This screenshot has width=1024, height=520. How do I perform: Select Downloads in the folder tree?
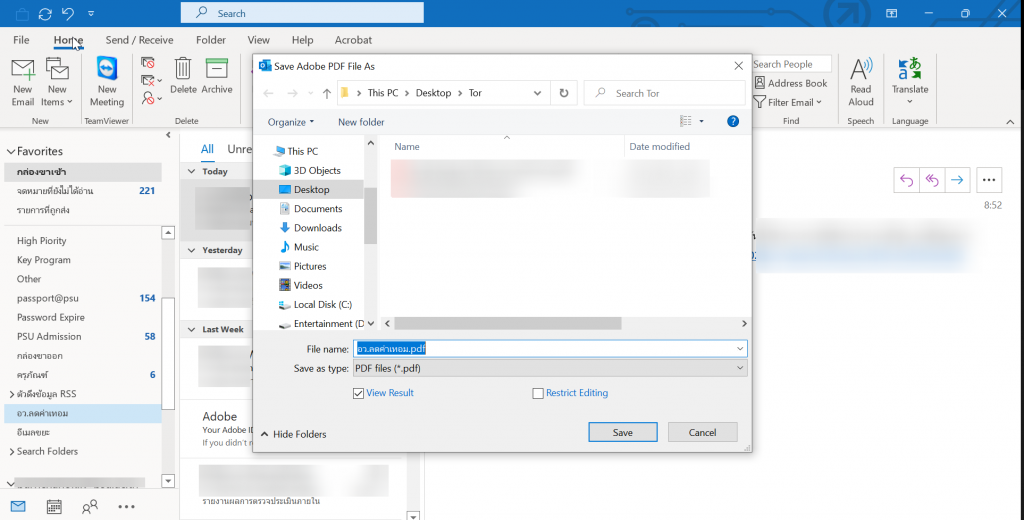click(317, 228)
